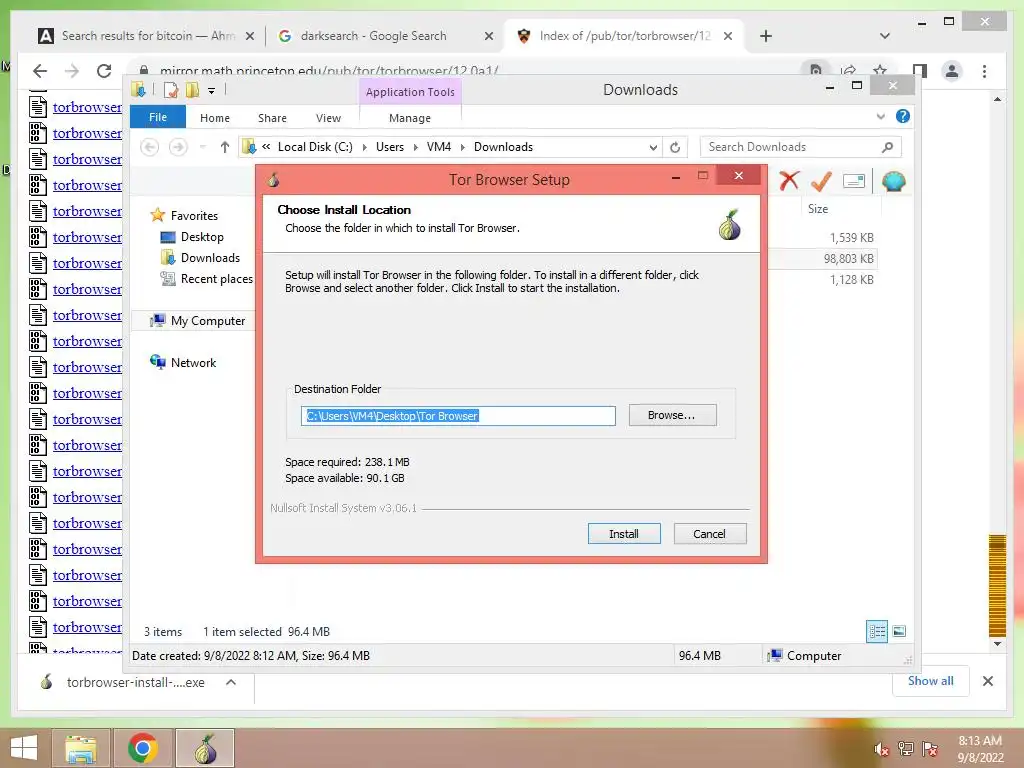This screenshot has height=768, width=1024.
Task: Open the Share ribbon tab
Action: tap(272, 118)
